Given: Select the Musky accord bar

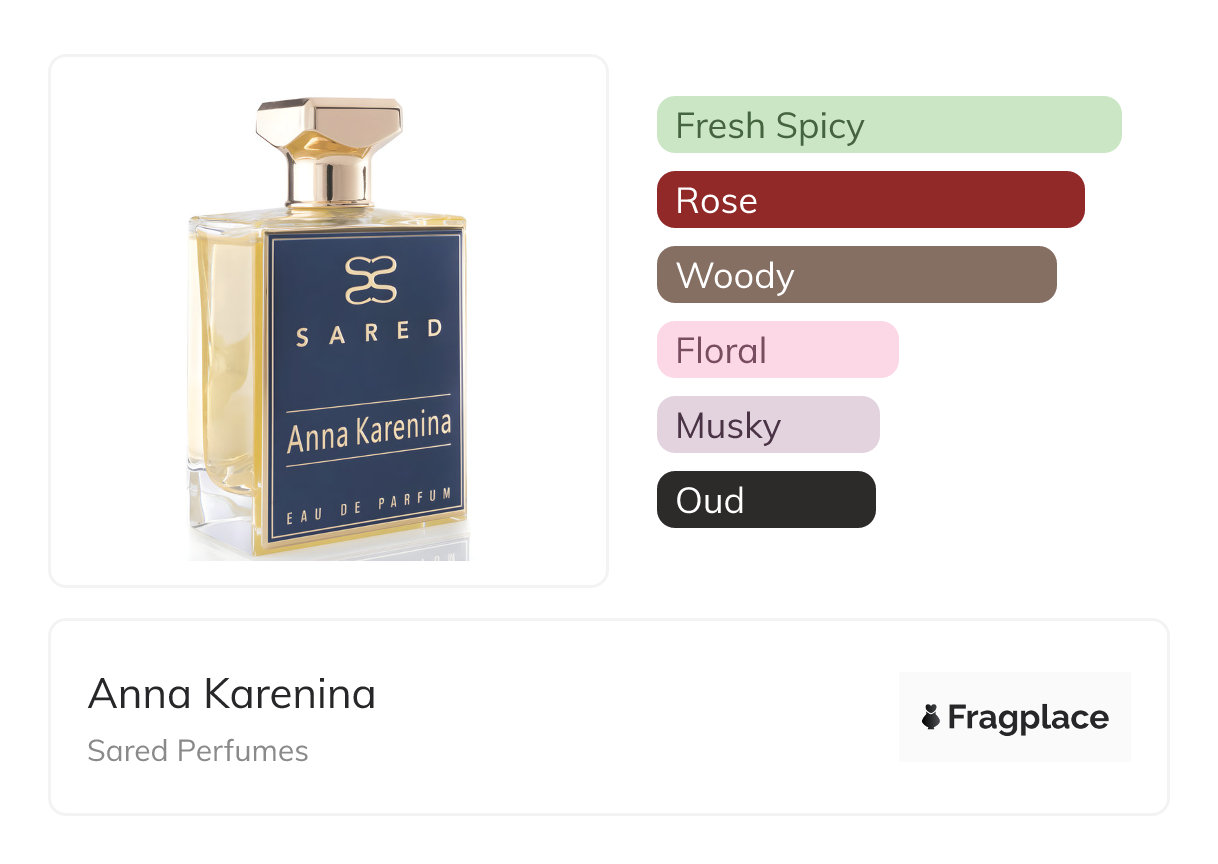Looking at the screenshot, I should tap(767, 425).
